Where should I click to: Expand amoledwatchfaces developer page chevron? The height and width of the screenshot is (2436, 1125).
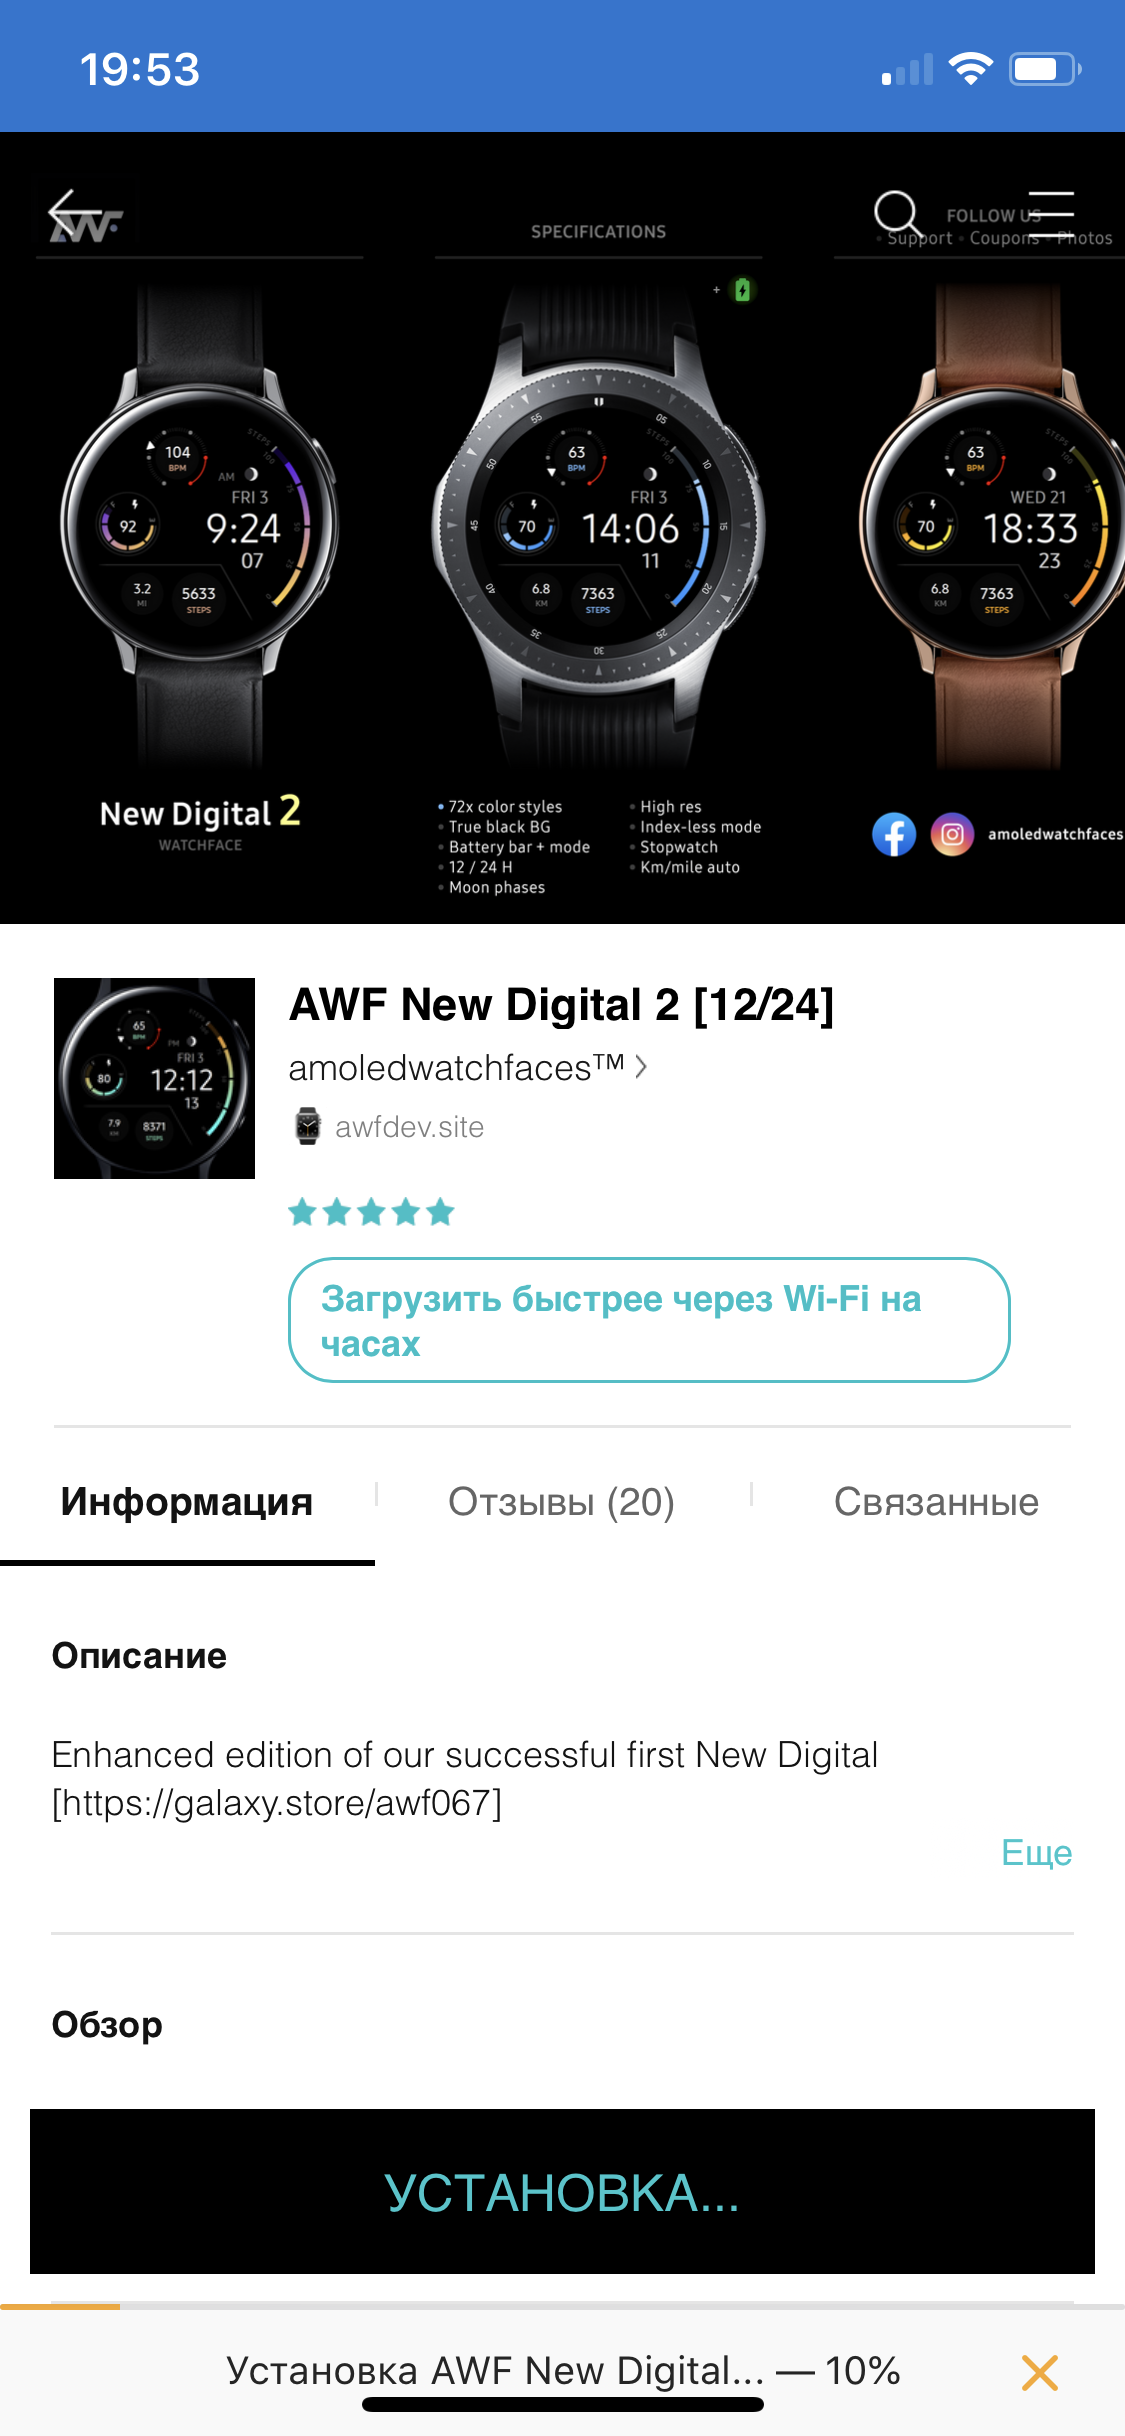tap(641, 1067)
